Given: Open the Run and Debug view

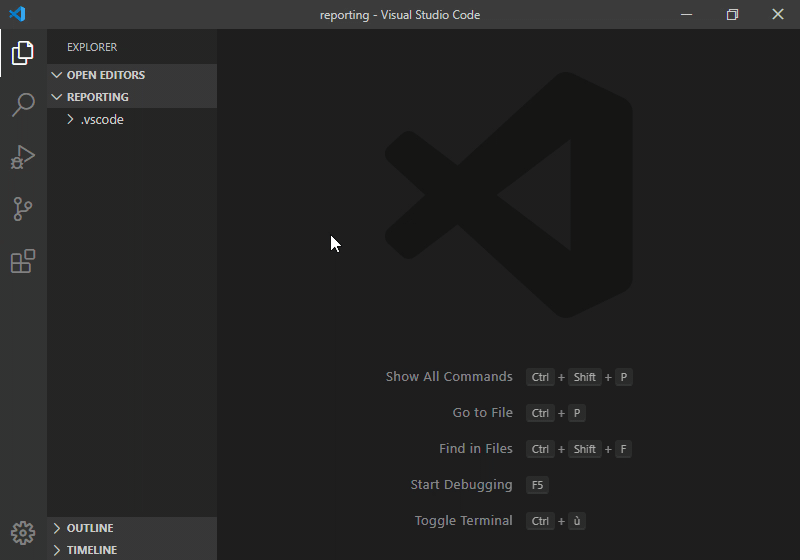Looking at the screenshot, I should (x=23, y=157).
